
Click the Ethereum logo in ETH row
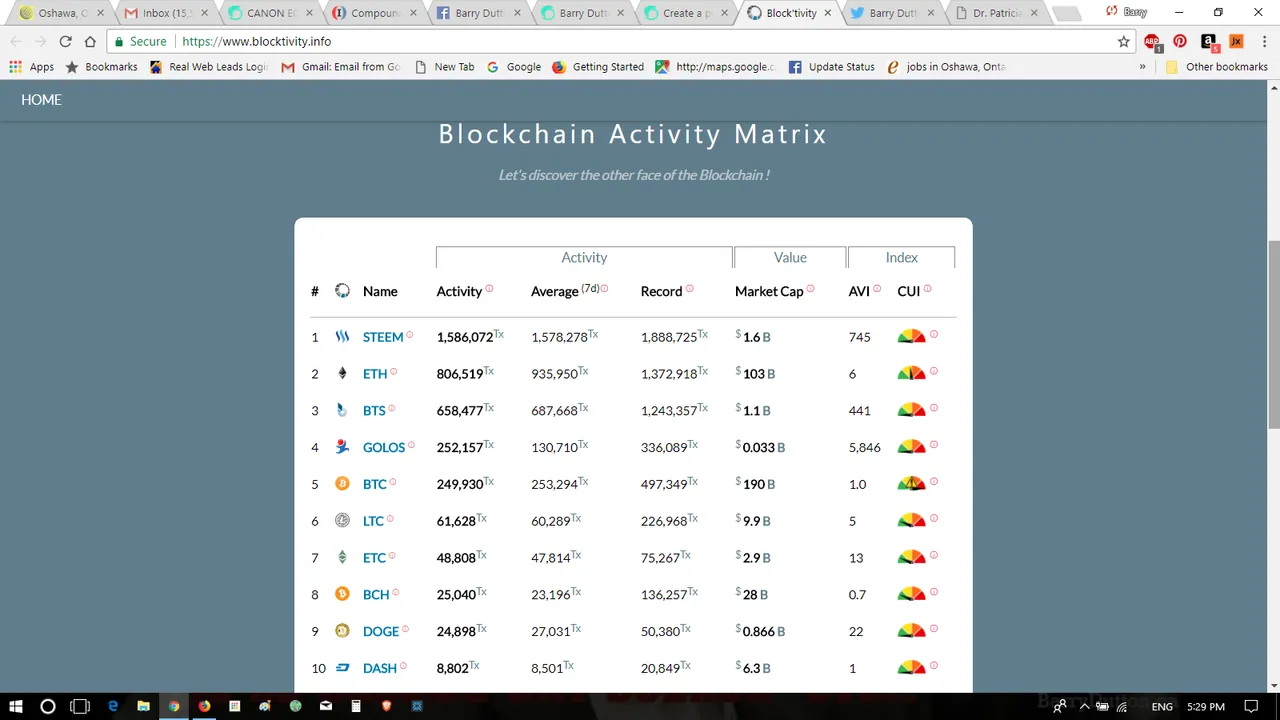[x=342, y=373]
